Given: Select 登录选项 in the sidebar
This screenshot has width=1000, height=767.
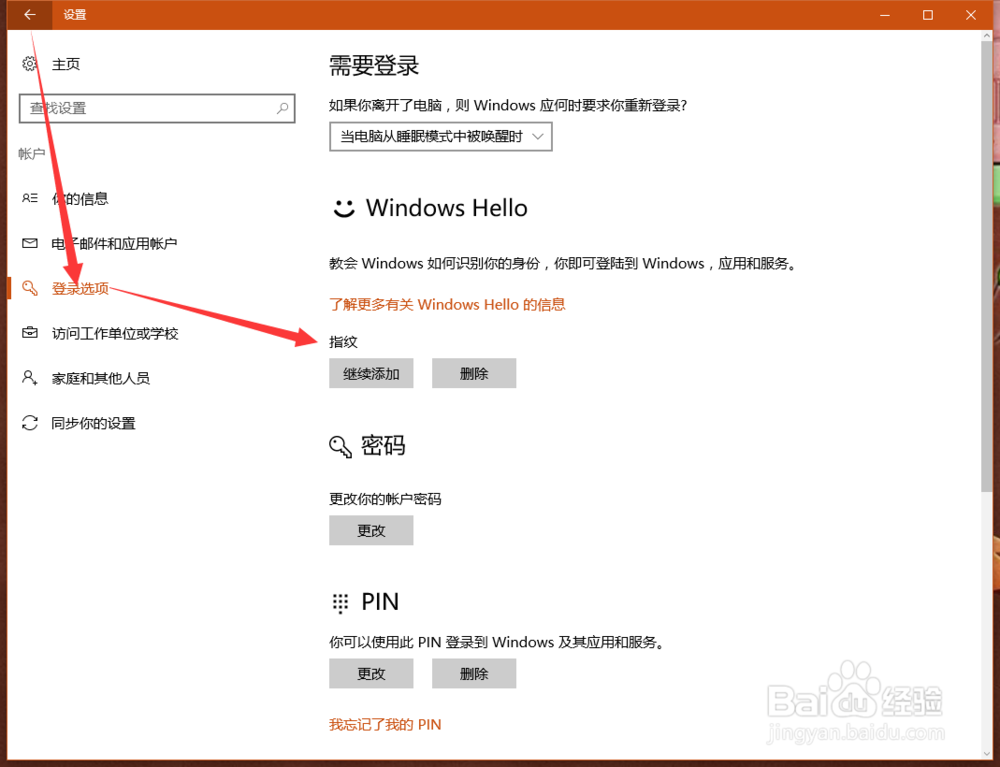Looking at the screenshot, I should (x=80, y=289).
